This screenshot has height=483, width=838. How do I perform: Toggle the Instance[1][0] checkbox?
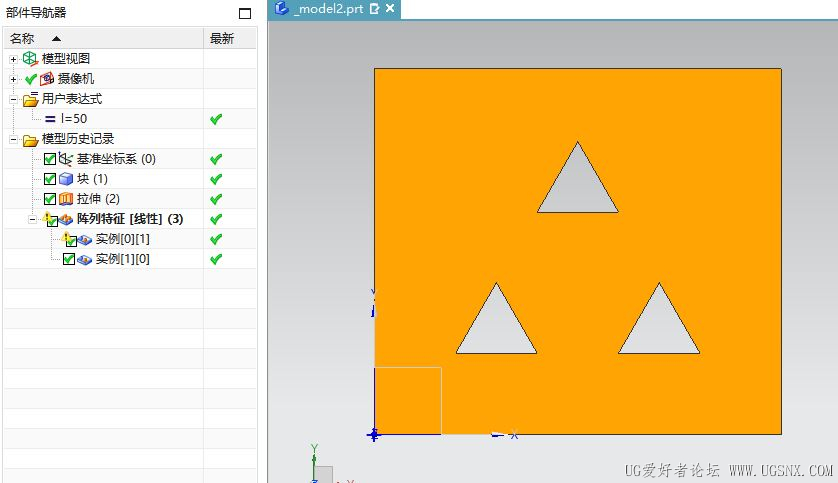[x=68, y=259]
